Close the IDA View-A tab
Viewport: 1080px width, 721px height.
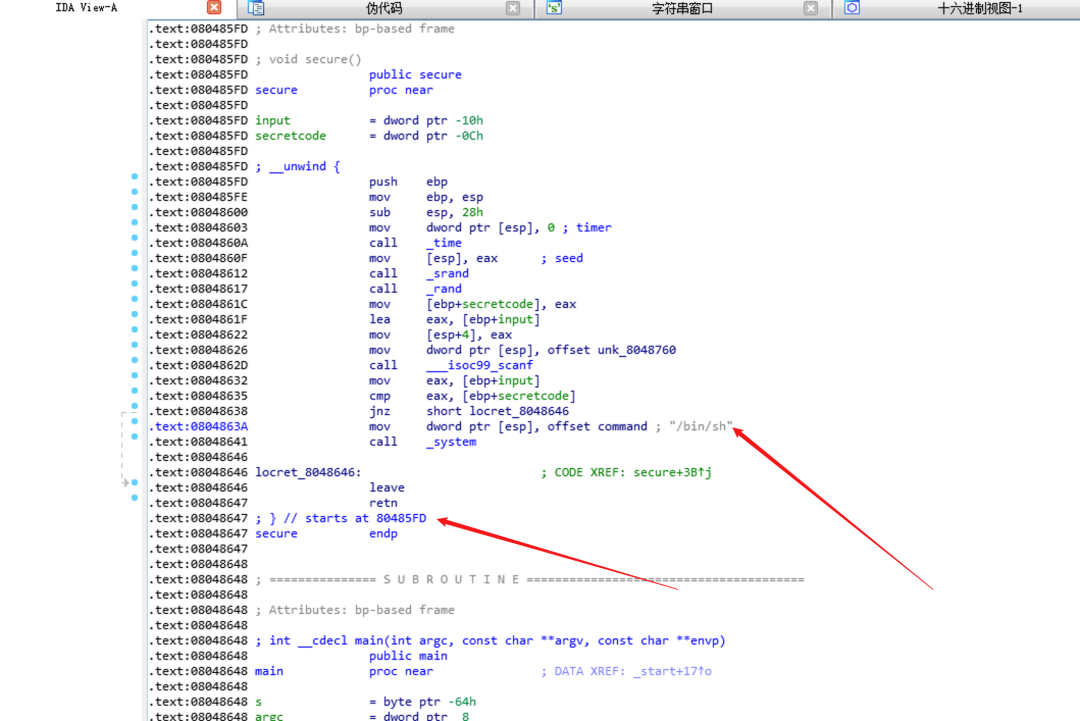[x=213, y=8]
